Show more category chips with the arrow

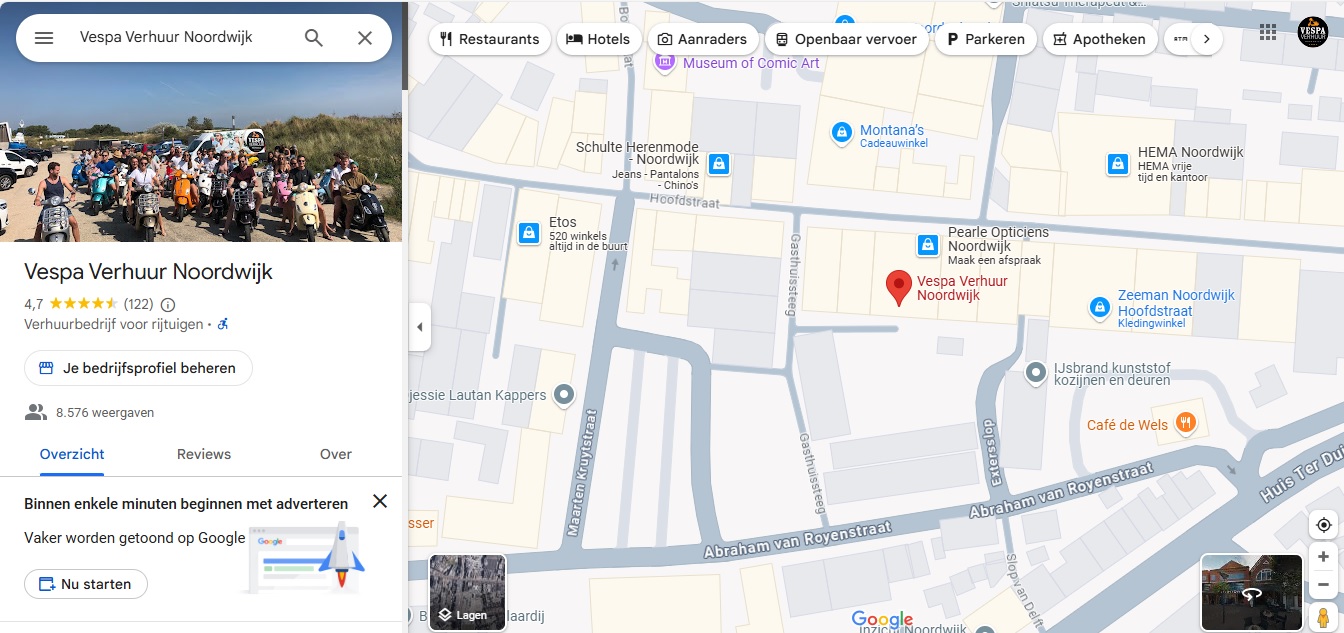click(1207, 39)
